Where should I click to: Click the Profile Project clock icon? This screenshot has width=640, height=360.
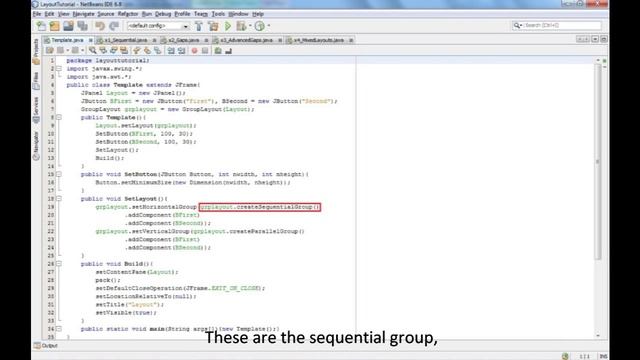coord(260,26)
